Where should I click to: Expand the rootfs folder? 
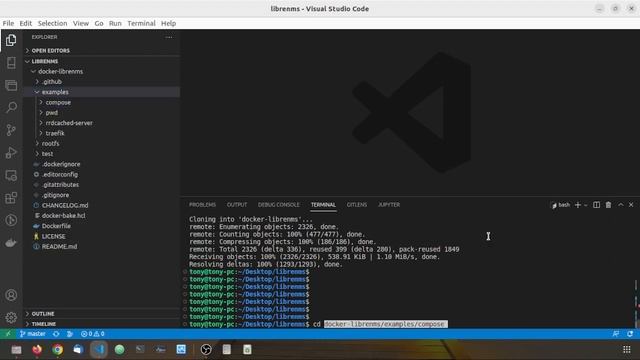[x=51, y=144]
